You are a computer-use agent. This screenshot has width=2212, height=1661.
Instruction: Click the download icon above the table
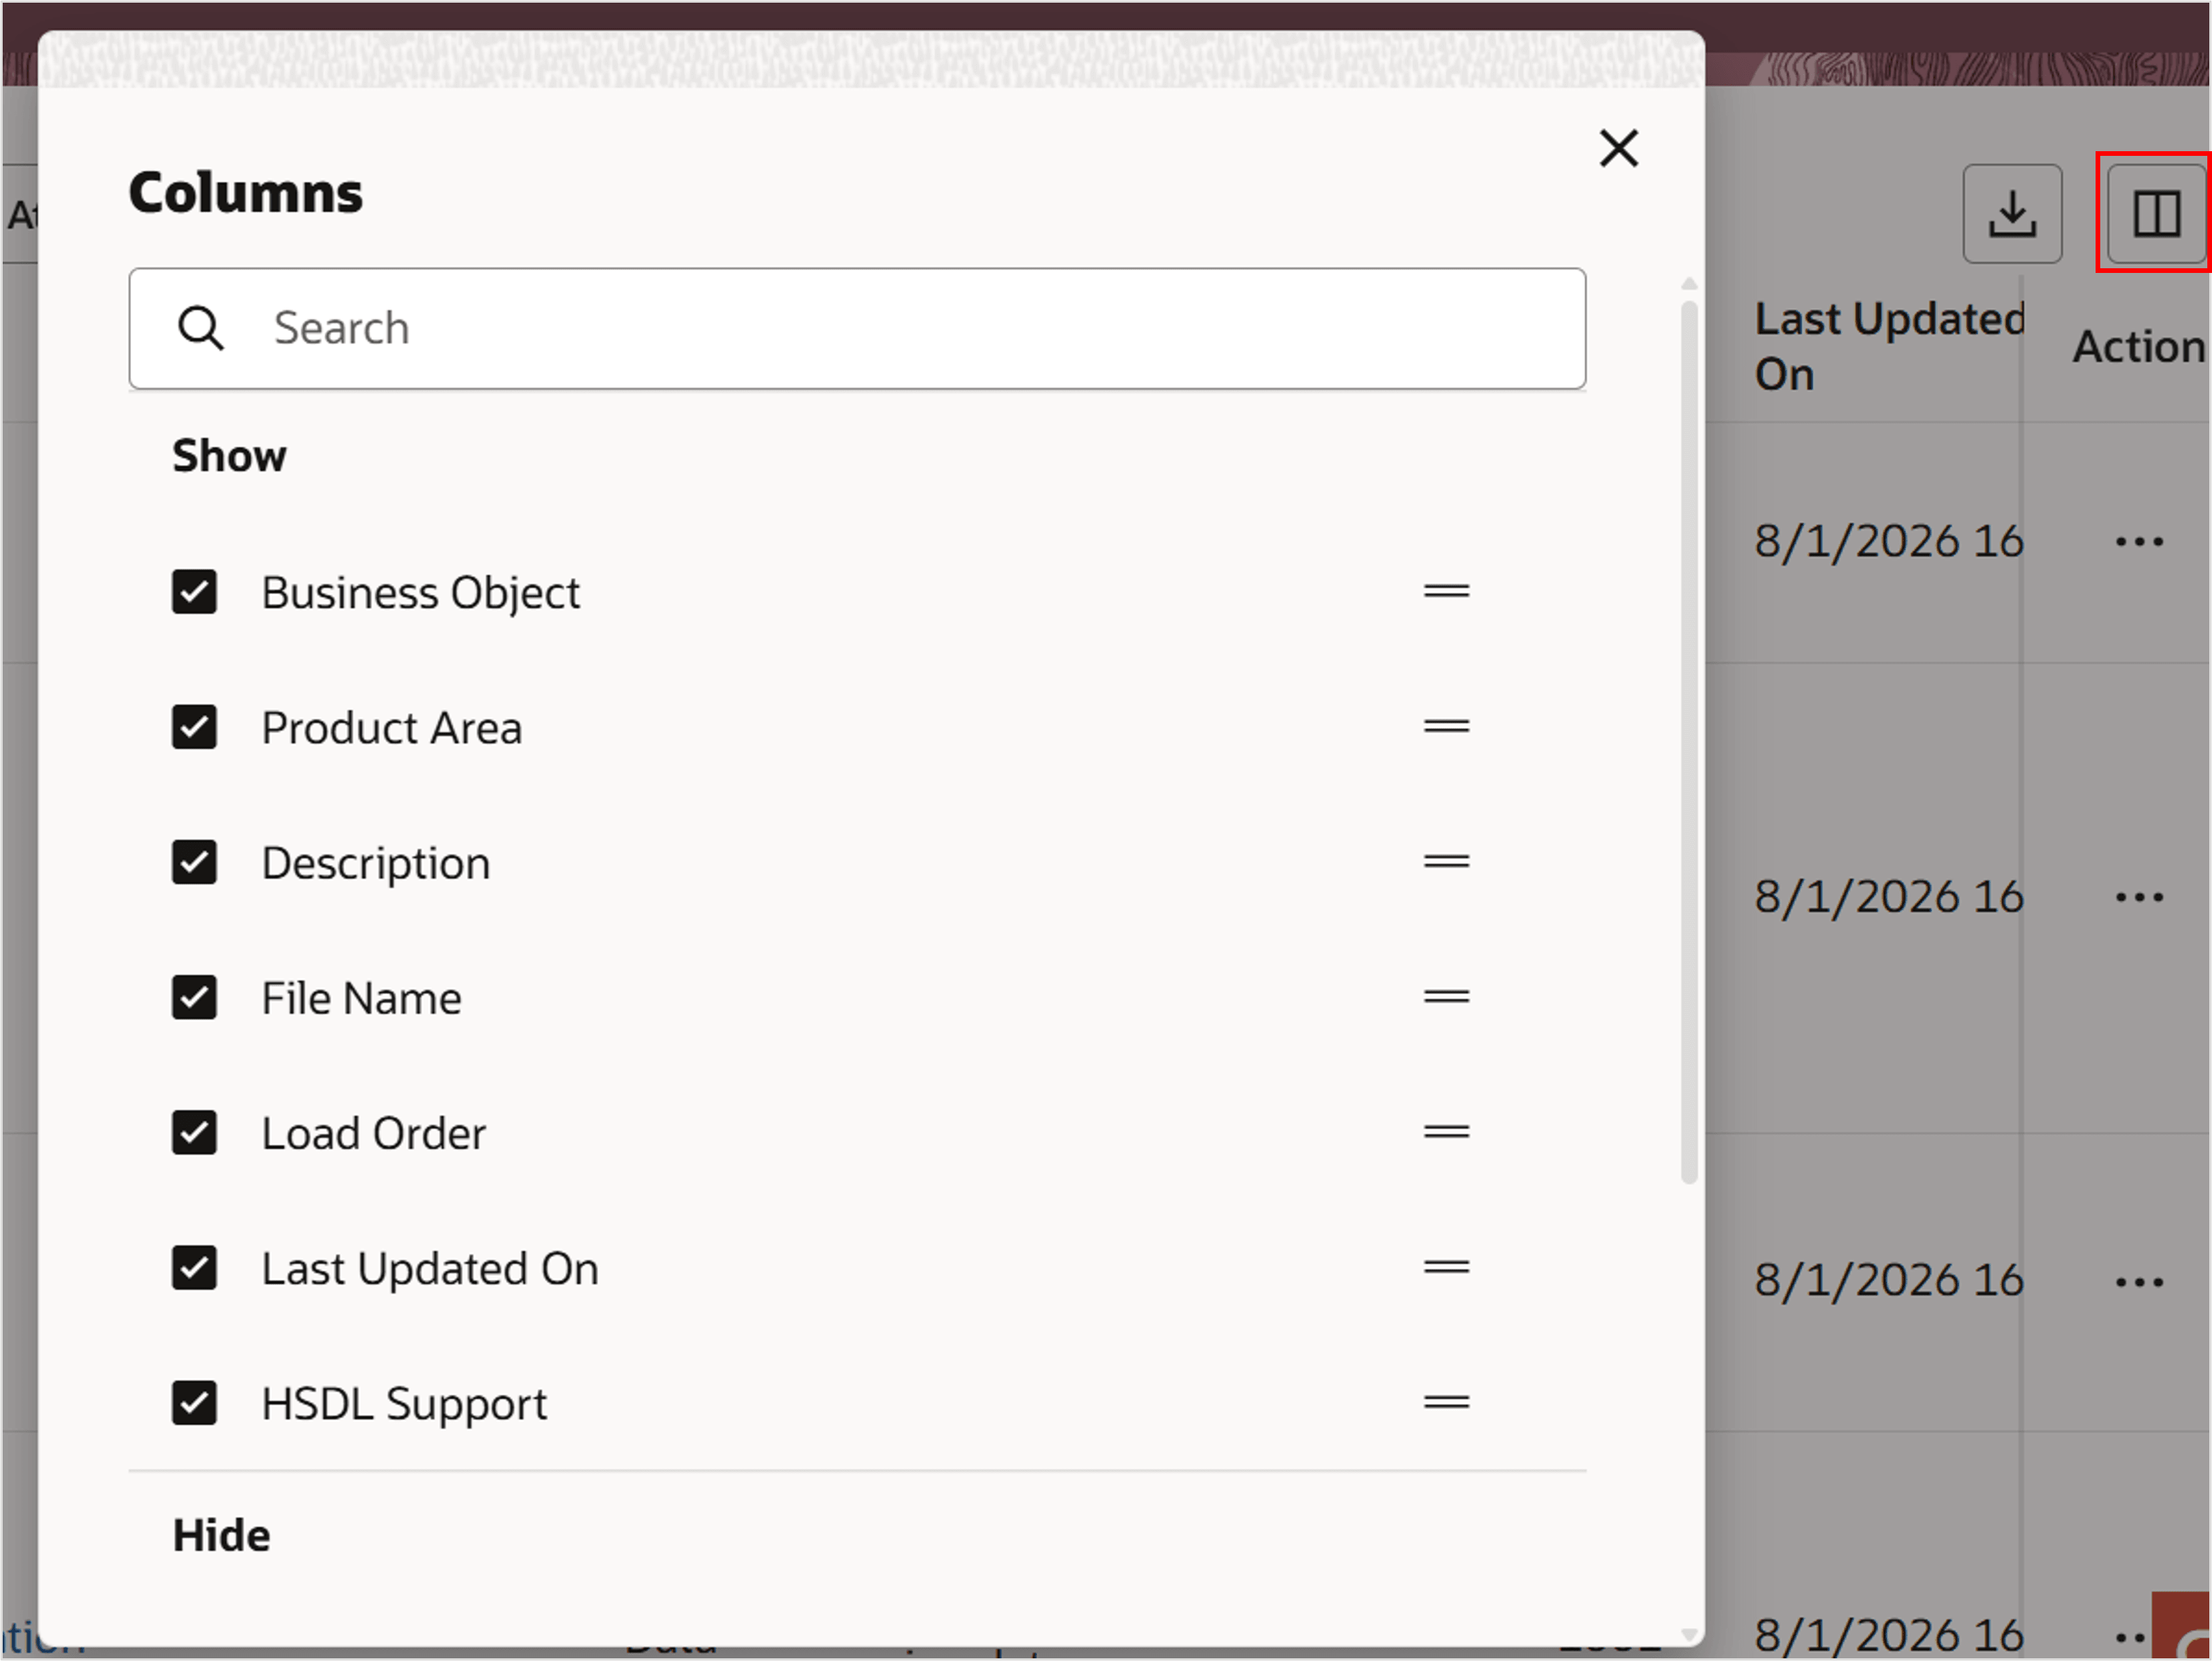2012,212
